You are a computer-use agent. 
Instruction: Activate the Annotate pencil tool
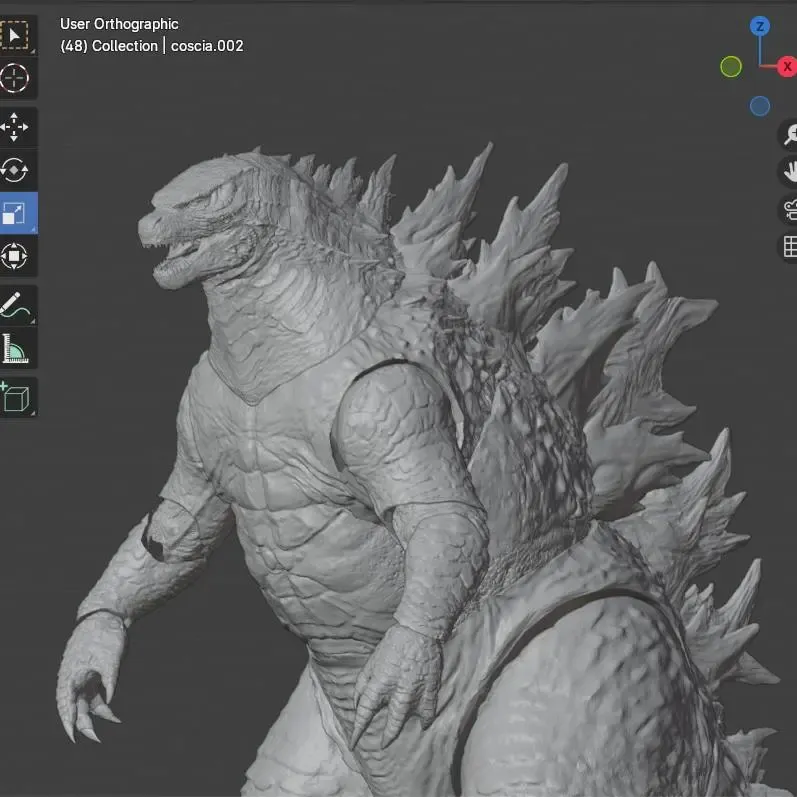[14, 305]
